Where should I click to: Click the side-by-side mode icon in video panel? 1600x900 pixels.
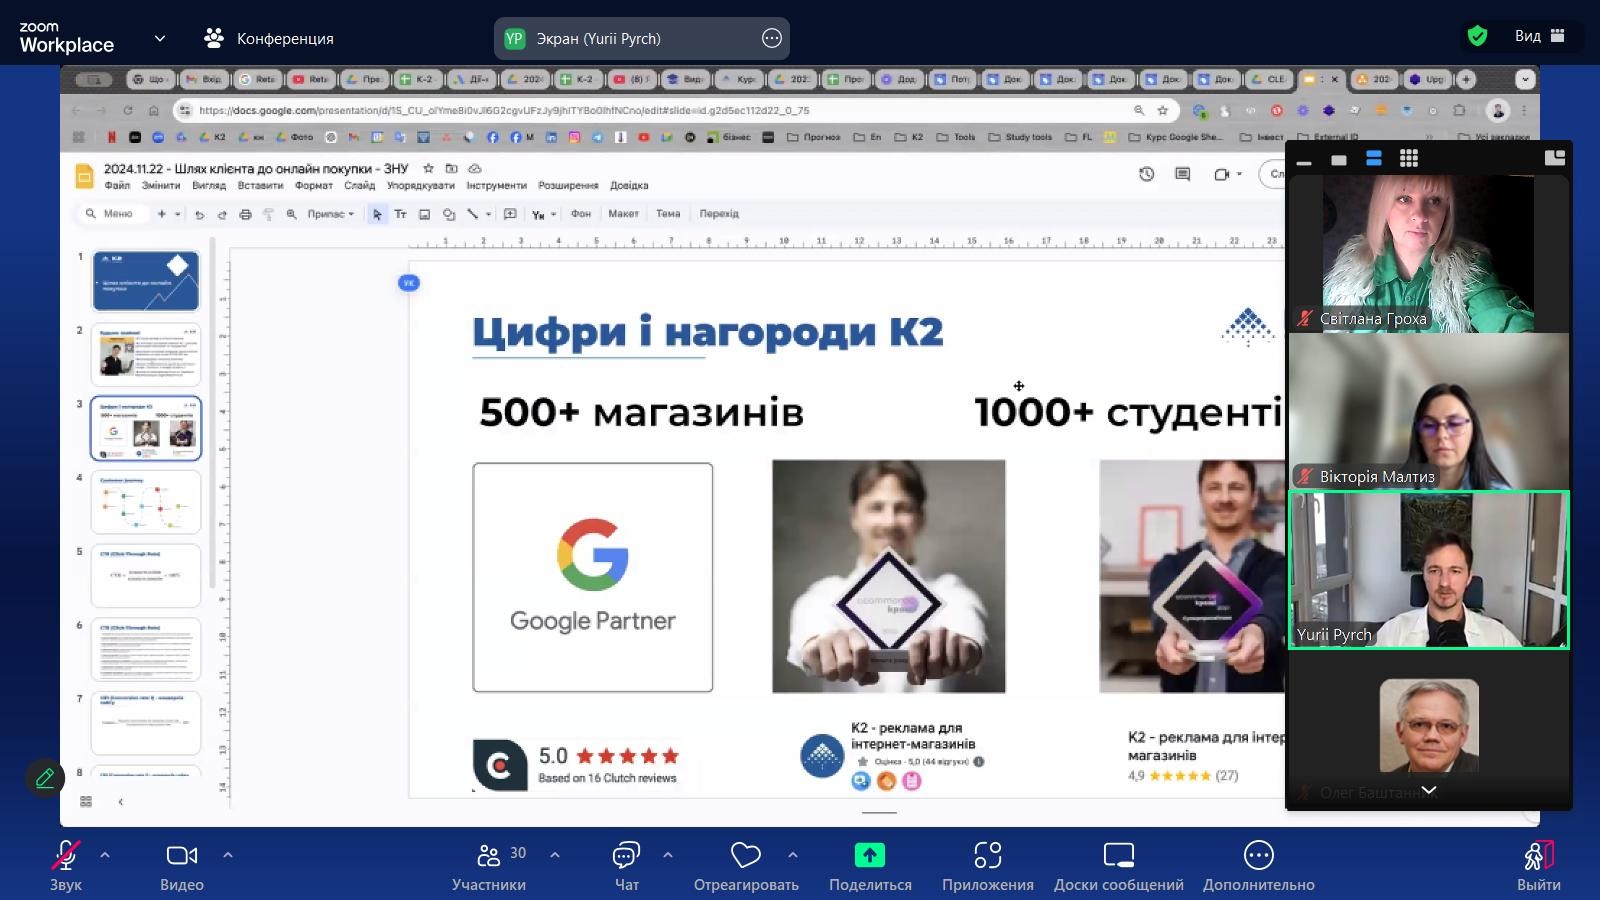(1555, 157)
